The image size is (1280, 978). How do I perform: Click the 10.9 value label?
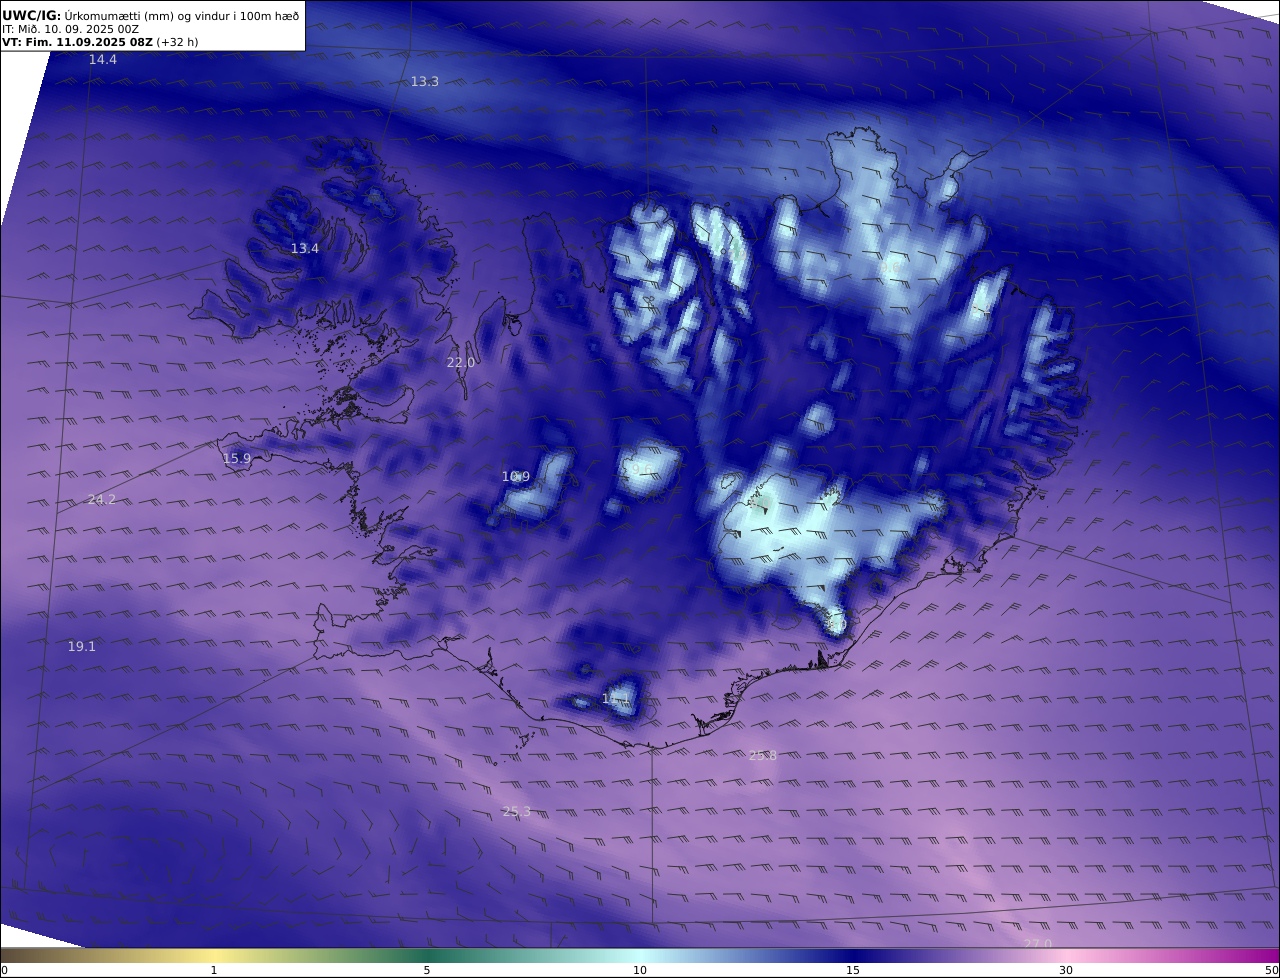(x=516, y=477)
